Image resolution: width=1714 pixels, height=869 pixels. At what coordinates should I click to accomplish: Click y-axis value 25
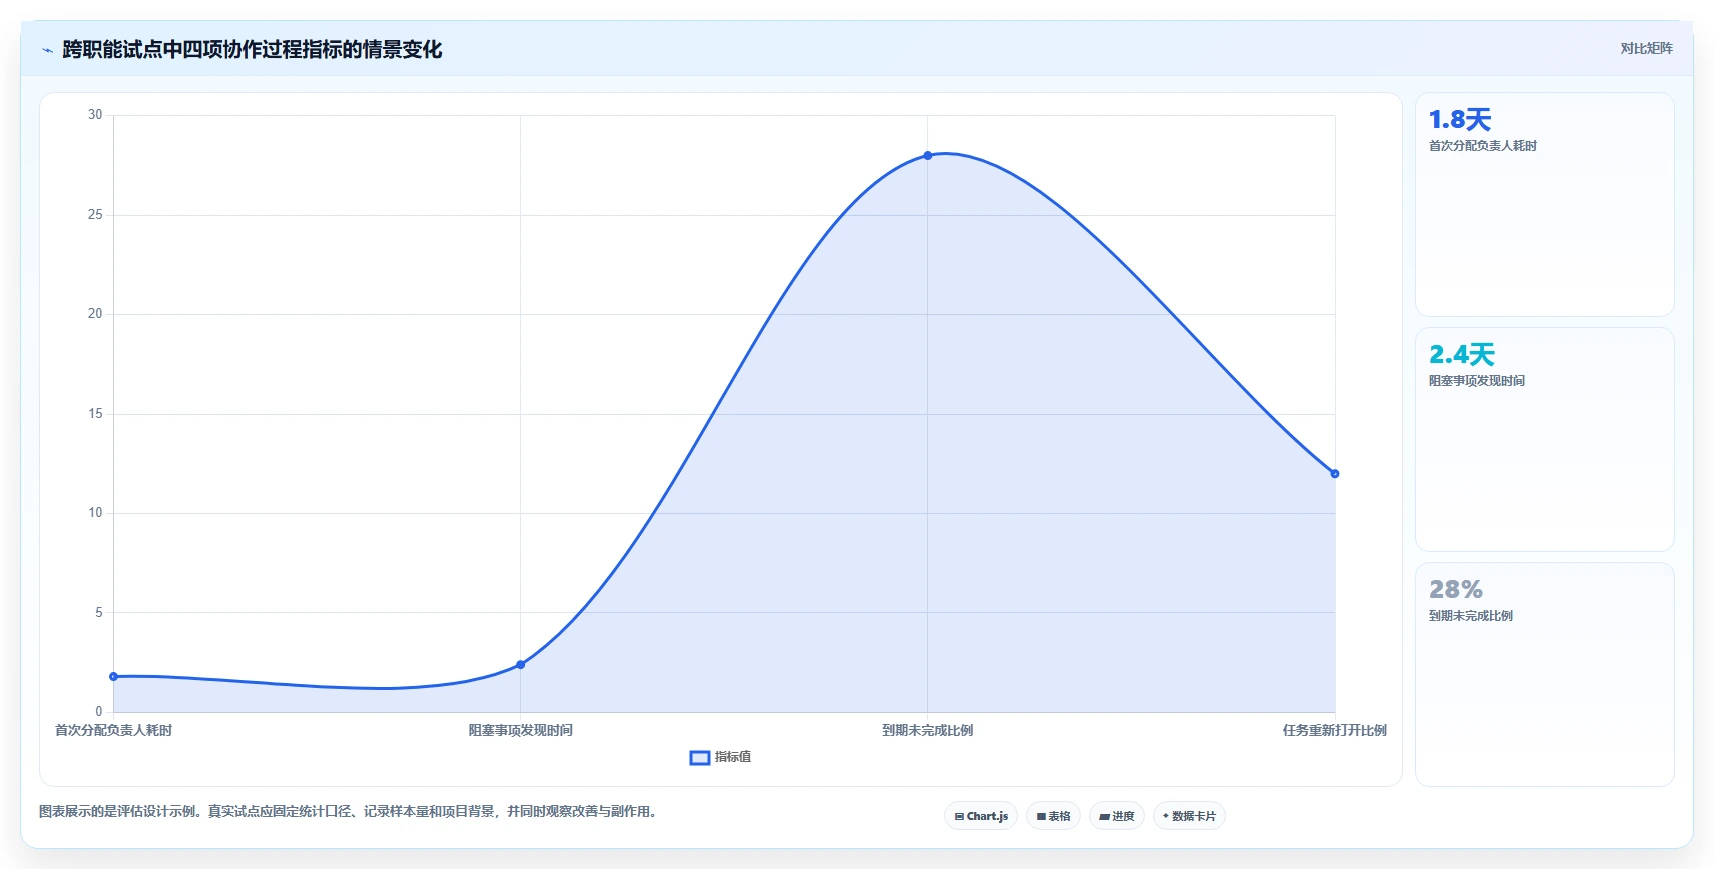point(95,215)
